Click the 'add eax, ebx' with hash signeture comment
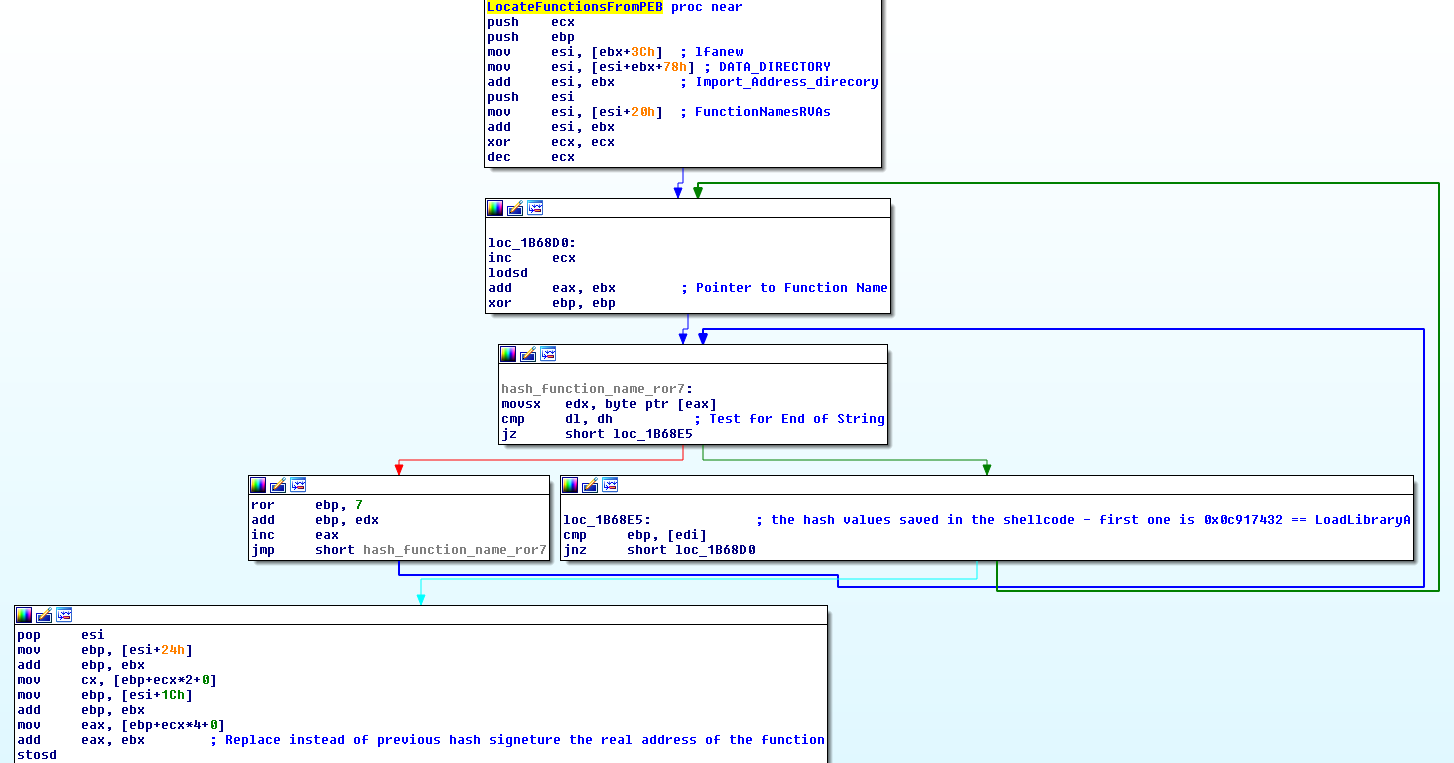 (x=81, y=740)
